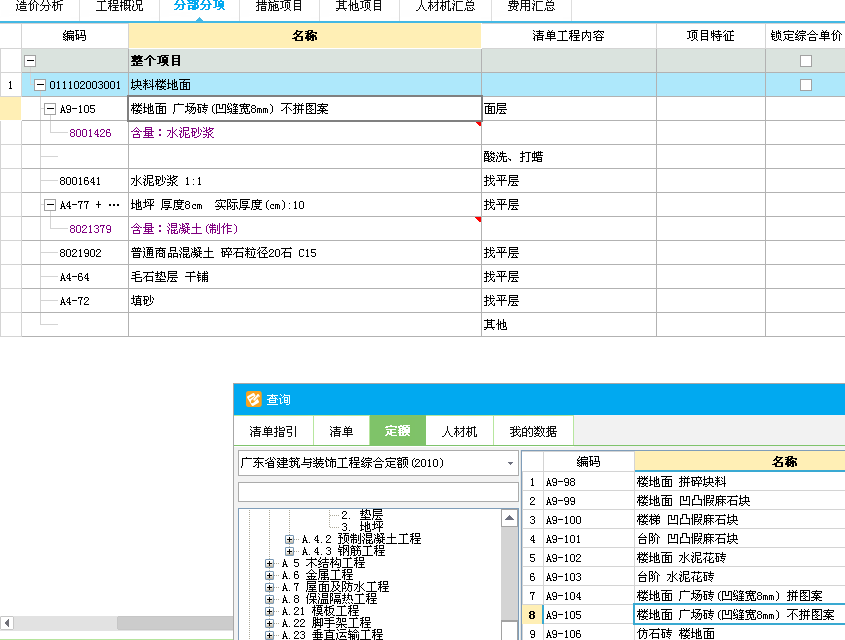Switch to 清单 tab in query dialog

tap(341, 431)
